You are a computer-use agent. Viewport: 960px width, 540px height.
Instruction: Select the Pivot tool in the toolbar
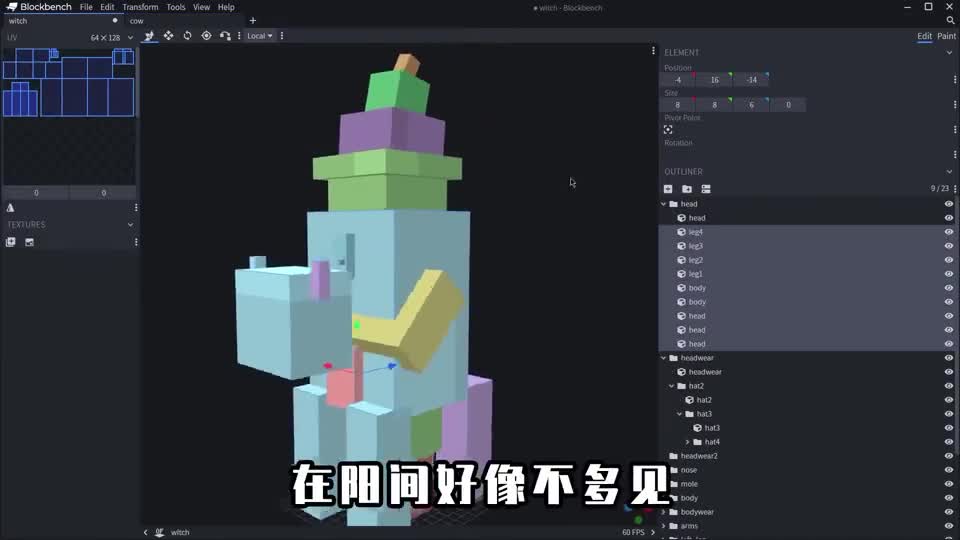206,36
